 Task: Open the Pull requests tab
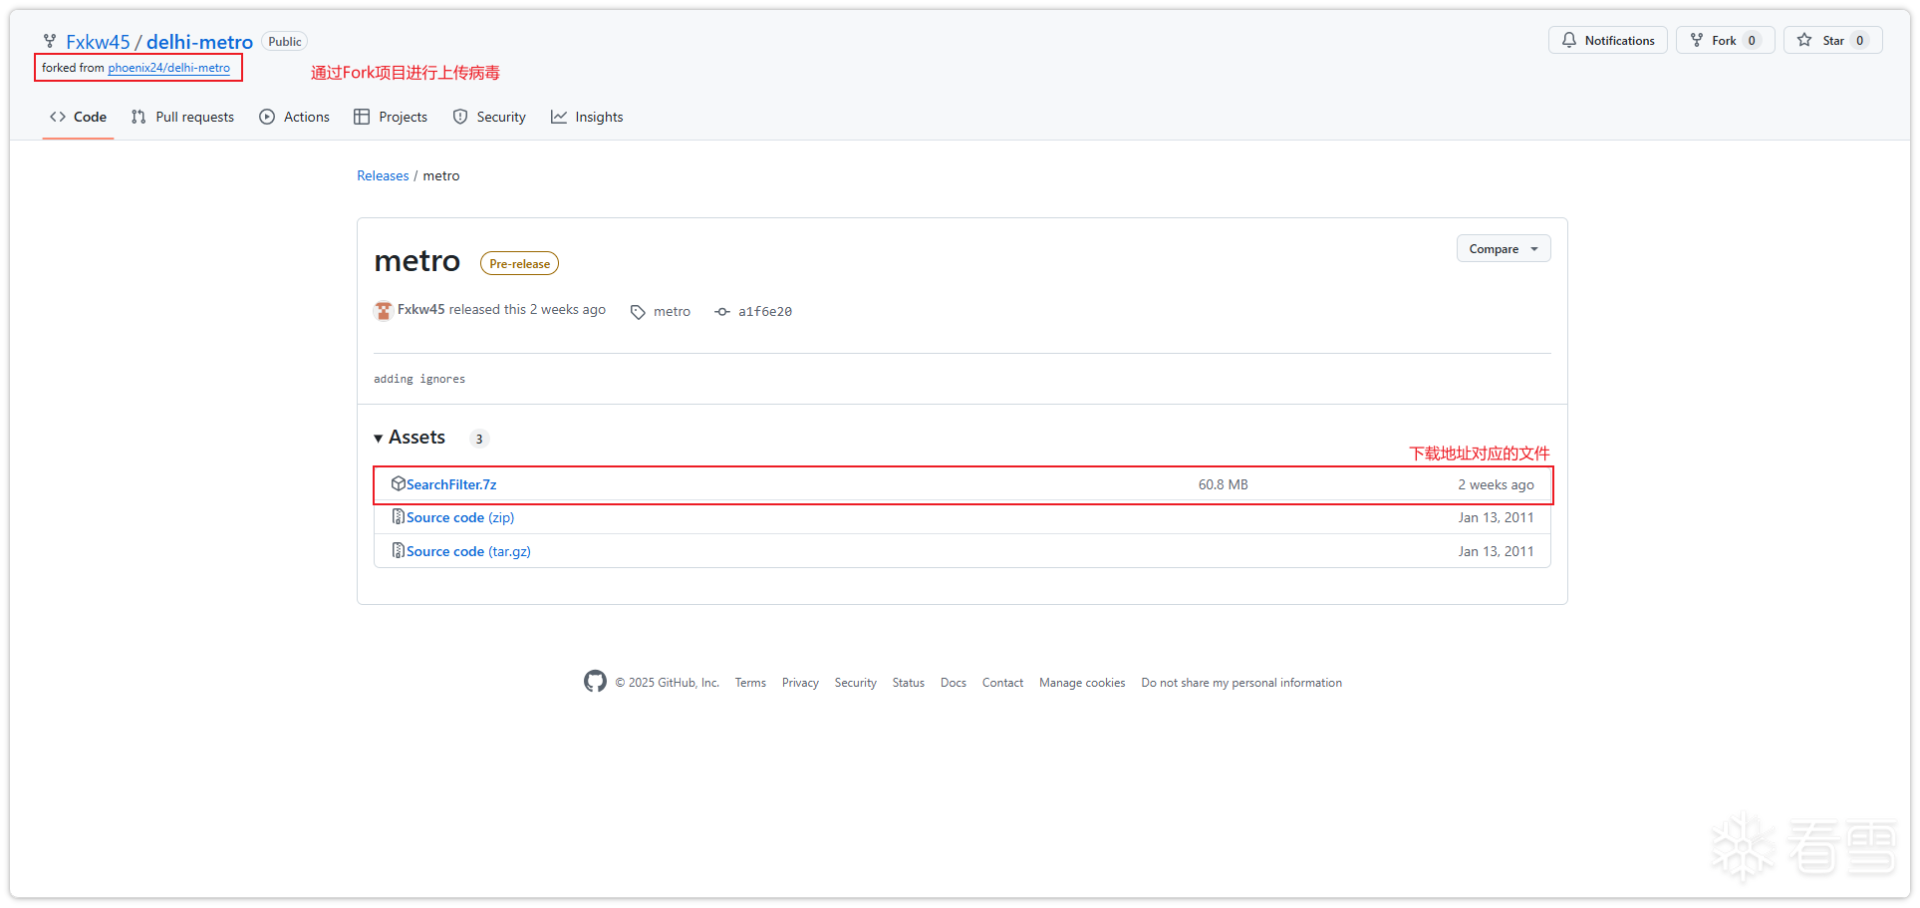coord(182,117)
